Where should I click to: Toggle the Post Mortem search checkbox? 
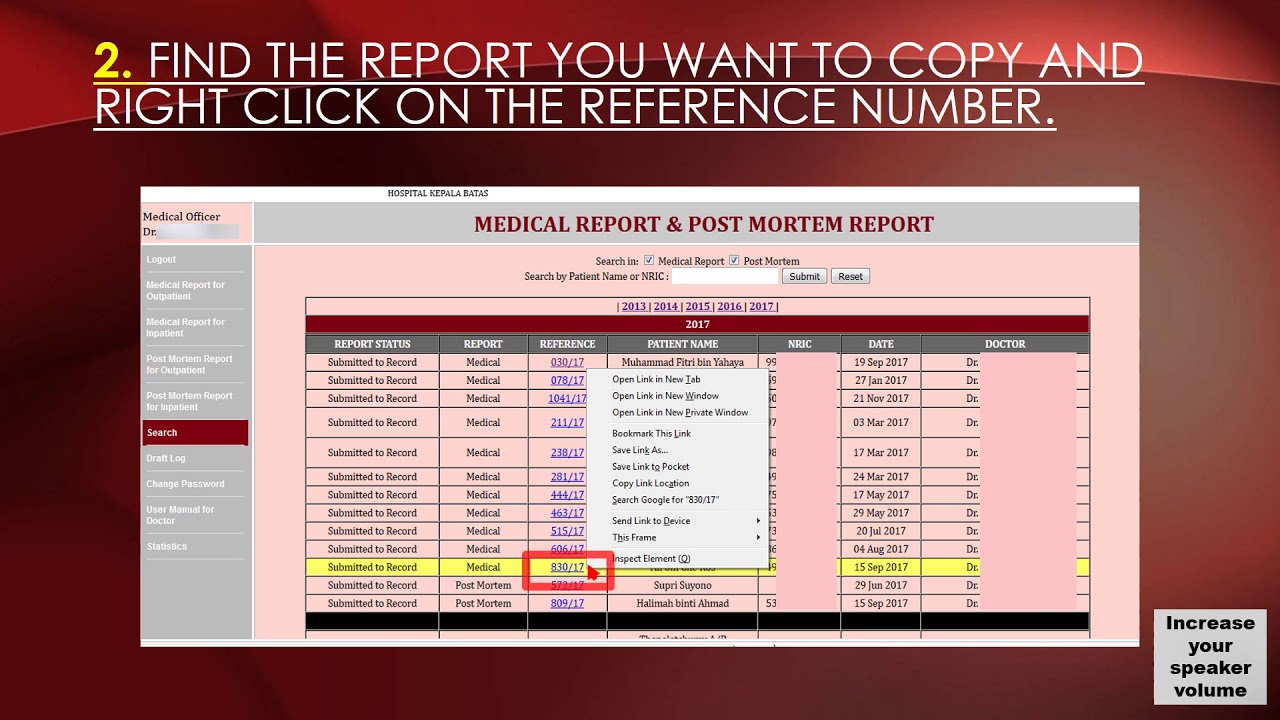pyautogui.click(x=734, y=260)
